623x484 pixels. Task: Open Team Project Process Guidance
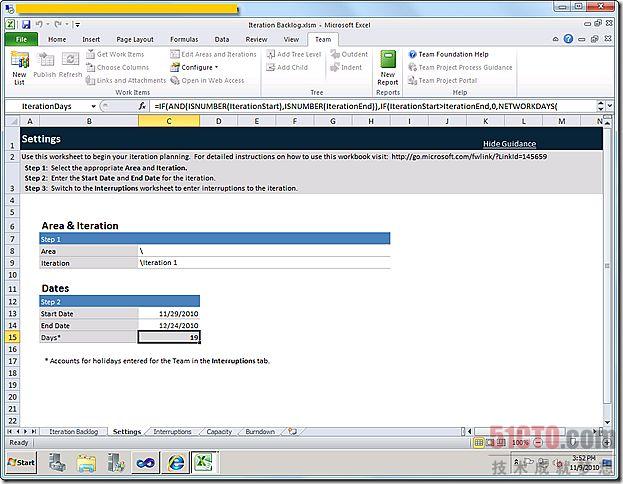tap(460, 67)
